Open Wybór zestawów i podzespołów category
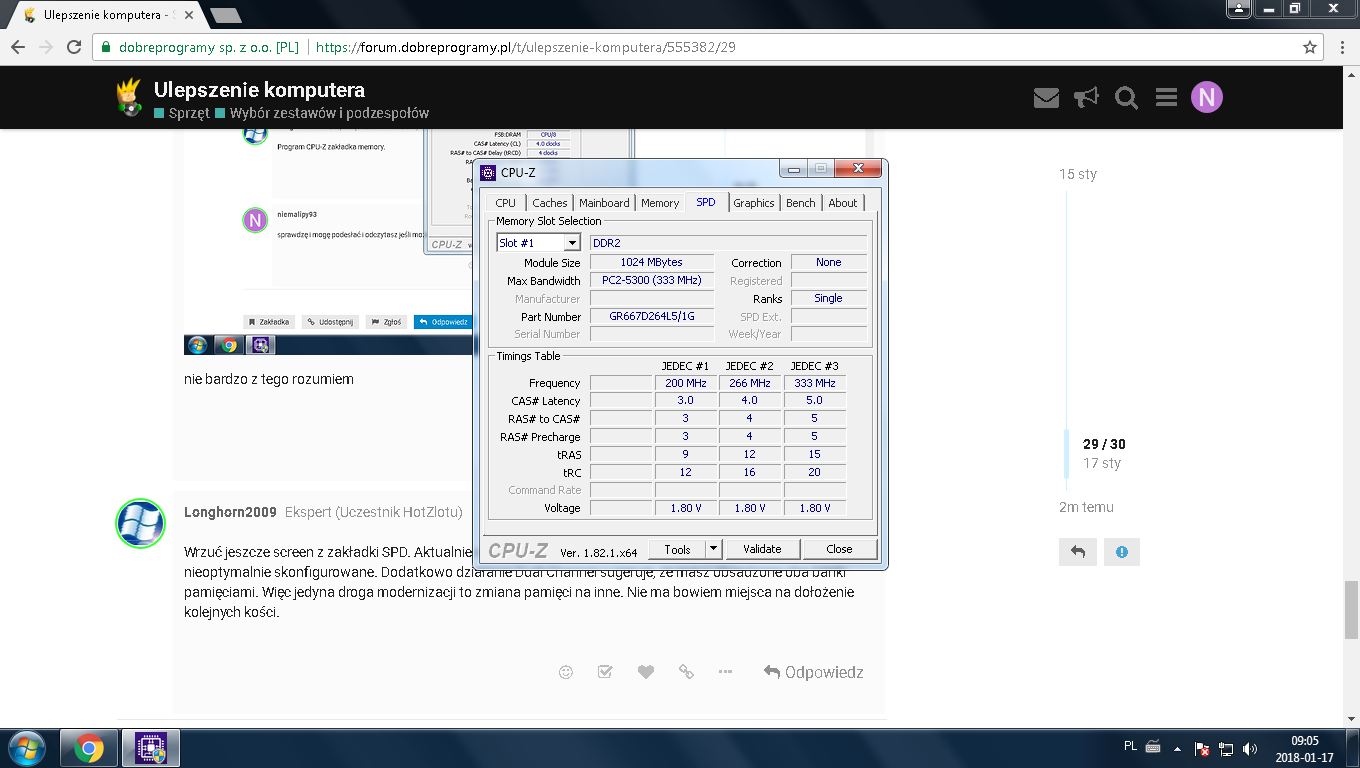 tap(322, 113)
